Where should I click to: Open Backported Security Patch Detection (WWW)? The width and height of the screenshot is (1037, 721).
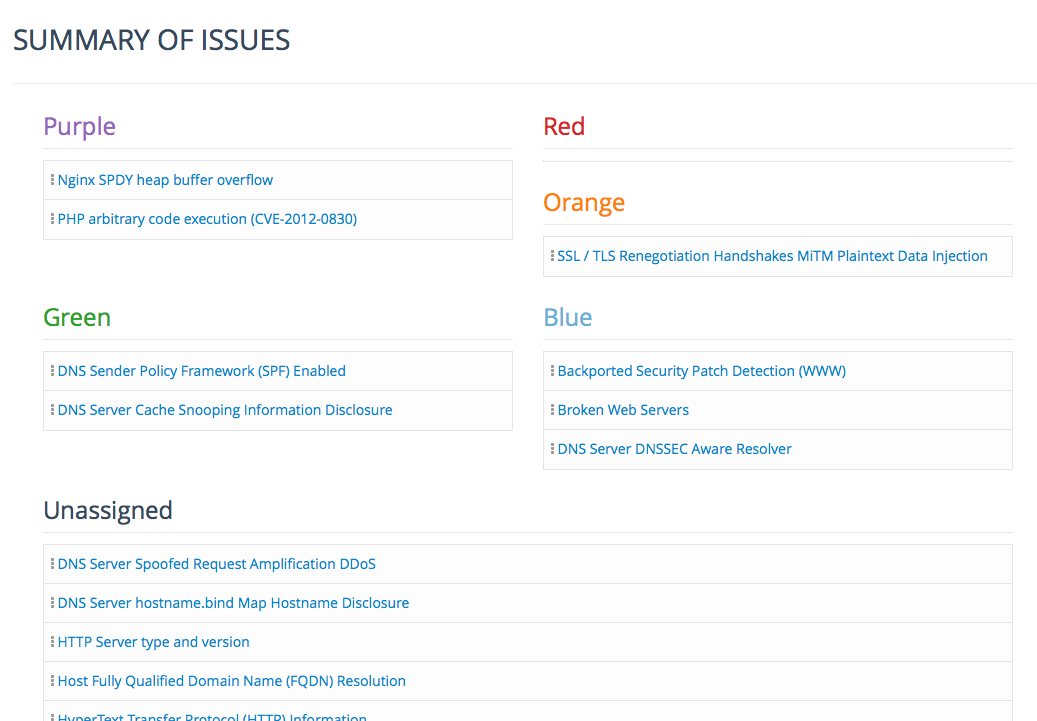[700, 370]
